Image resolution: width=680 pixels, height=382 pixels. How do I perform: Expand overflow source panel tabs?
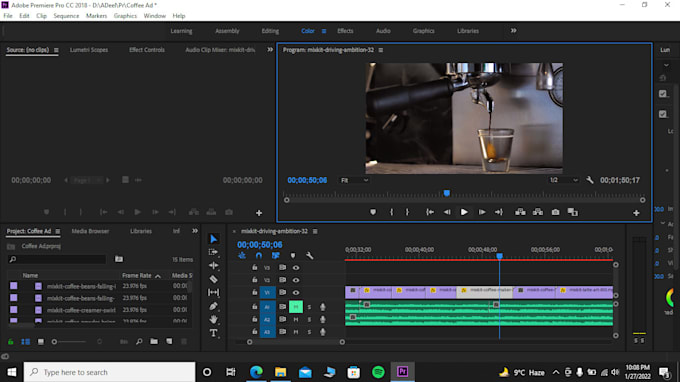pyautogui.click(x=270, y=50)
